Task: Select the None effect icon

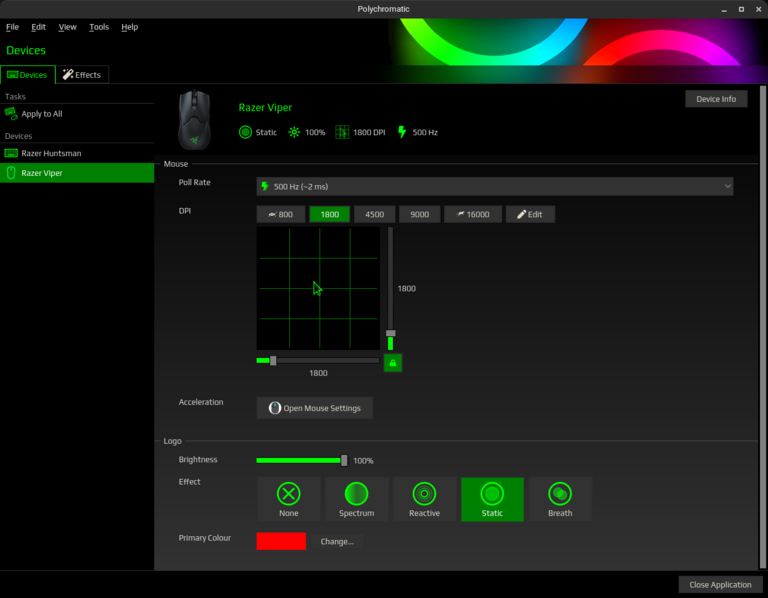Action: [288, 494]
